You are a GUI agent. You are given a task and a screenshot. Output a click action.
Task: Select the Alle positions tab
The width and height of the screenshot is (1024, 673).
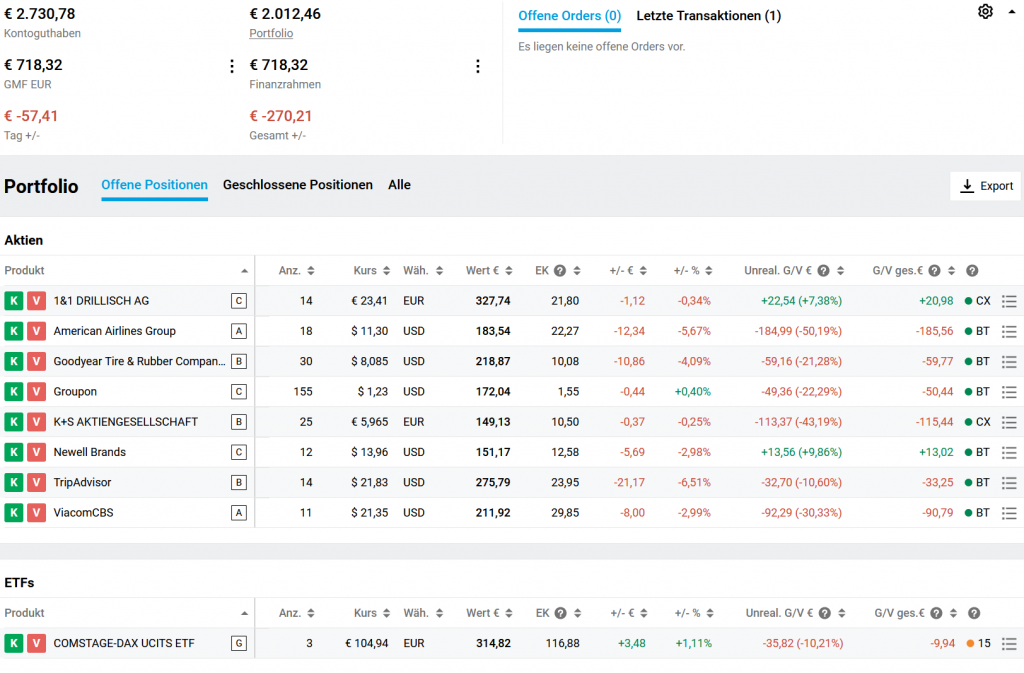point(399,185)
